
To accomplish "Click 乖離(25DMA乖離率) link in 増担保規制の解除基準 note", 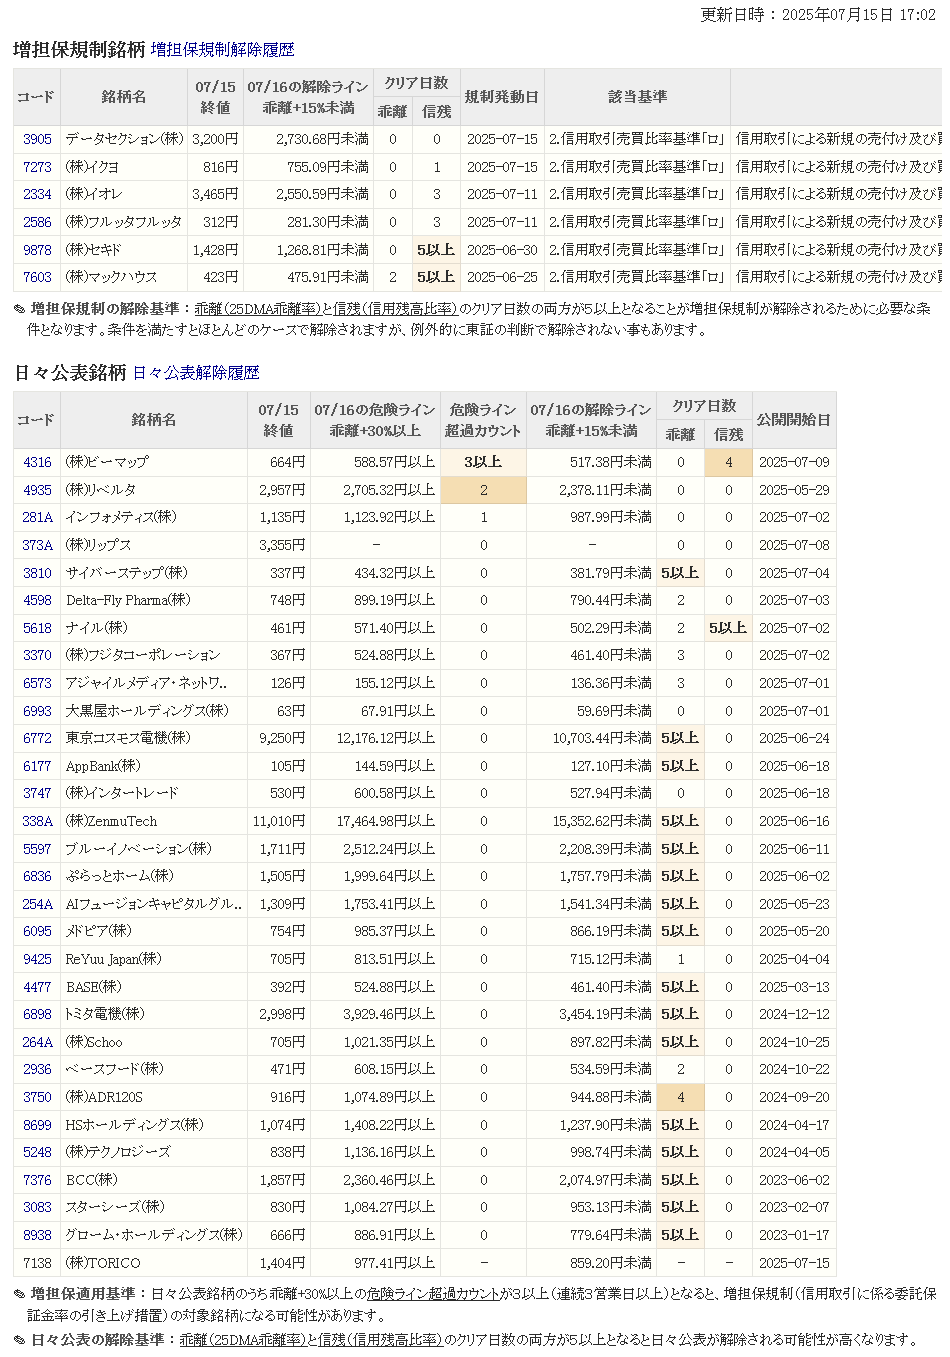I will (257, 309).
